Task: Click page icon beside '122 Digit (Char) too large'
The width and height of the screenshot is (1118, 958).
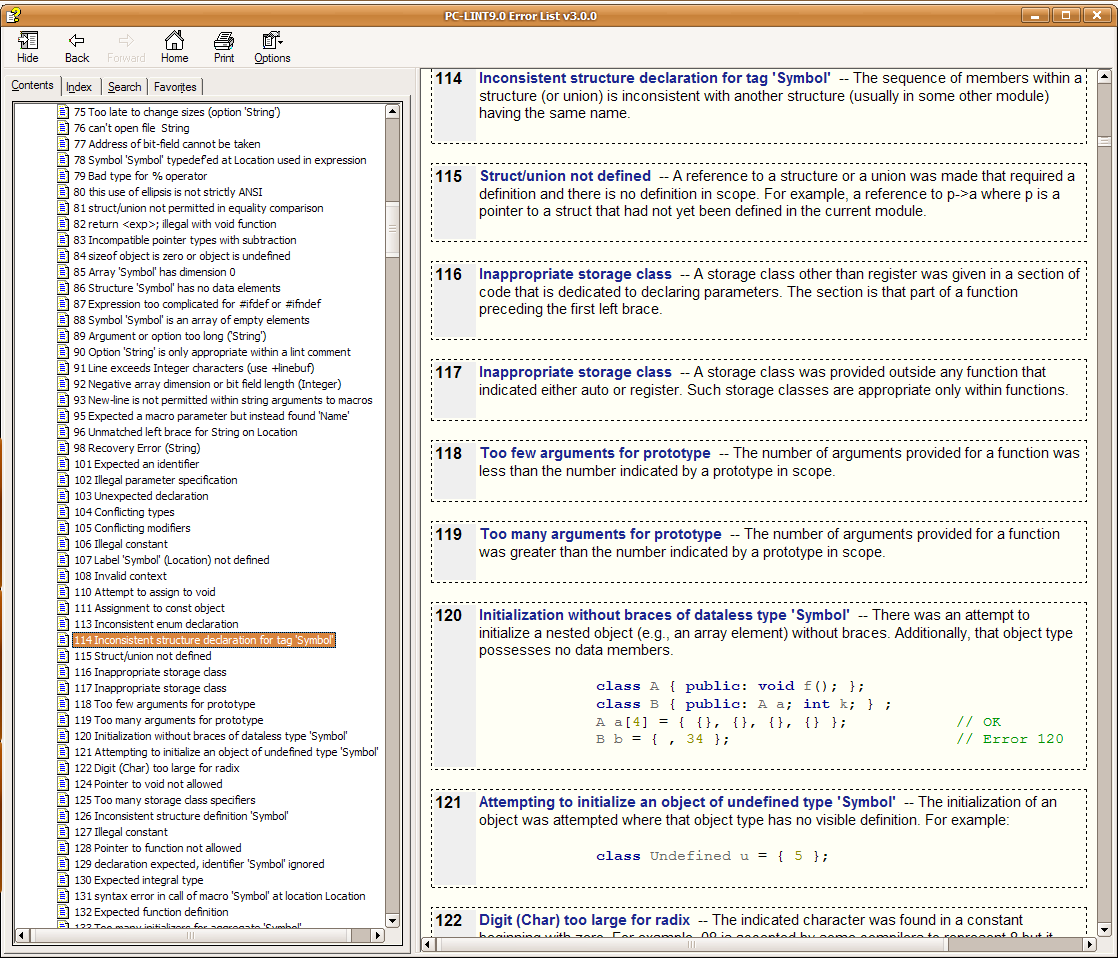Action: point(63,768)
